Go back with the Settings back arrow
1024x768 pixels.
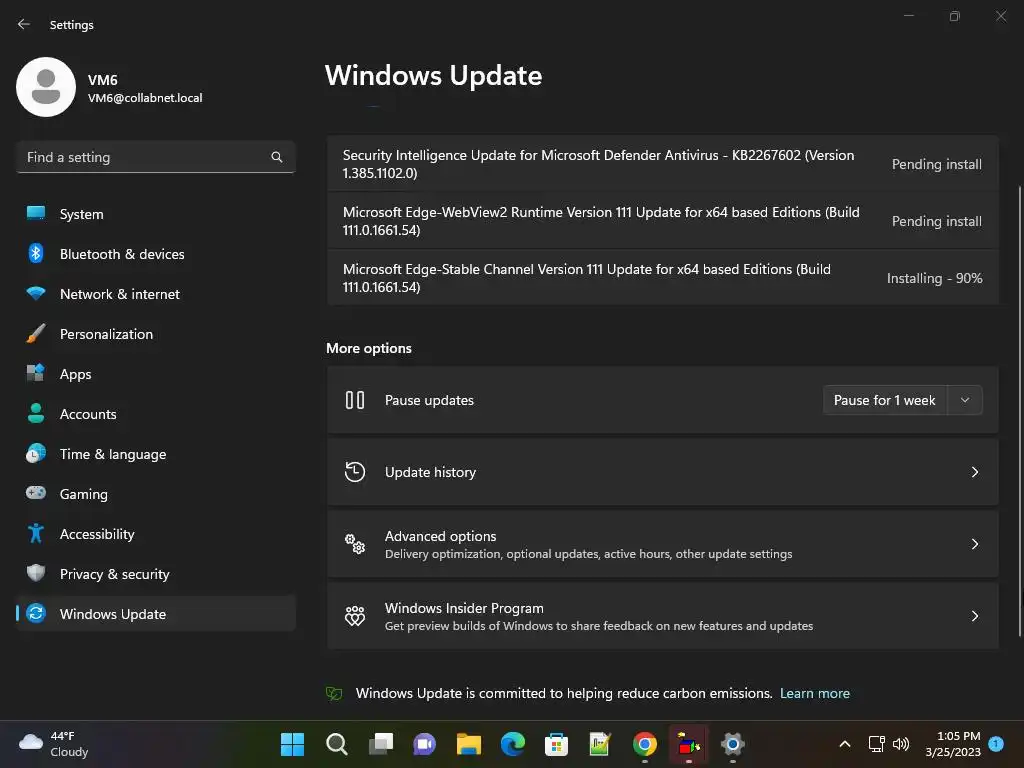click(24, 24)
